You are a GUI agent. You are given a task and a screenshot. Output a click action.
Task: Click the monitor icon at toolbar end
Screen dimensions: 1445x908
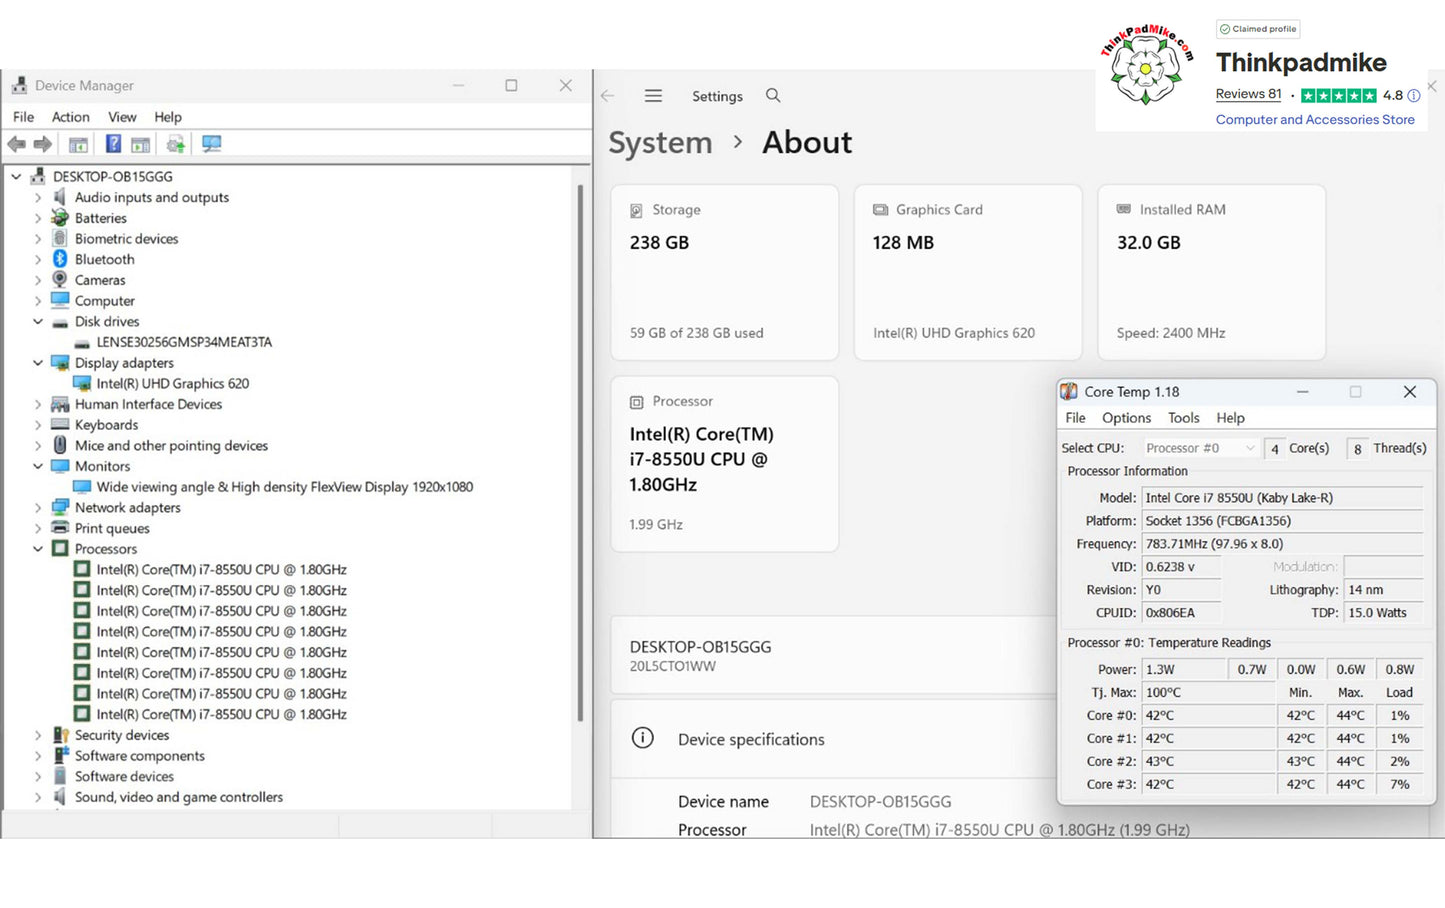[211, 144]
